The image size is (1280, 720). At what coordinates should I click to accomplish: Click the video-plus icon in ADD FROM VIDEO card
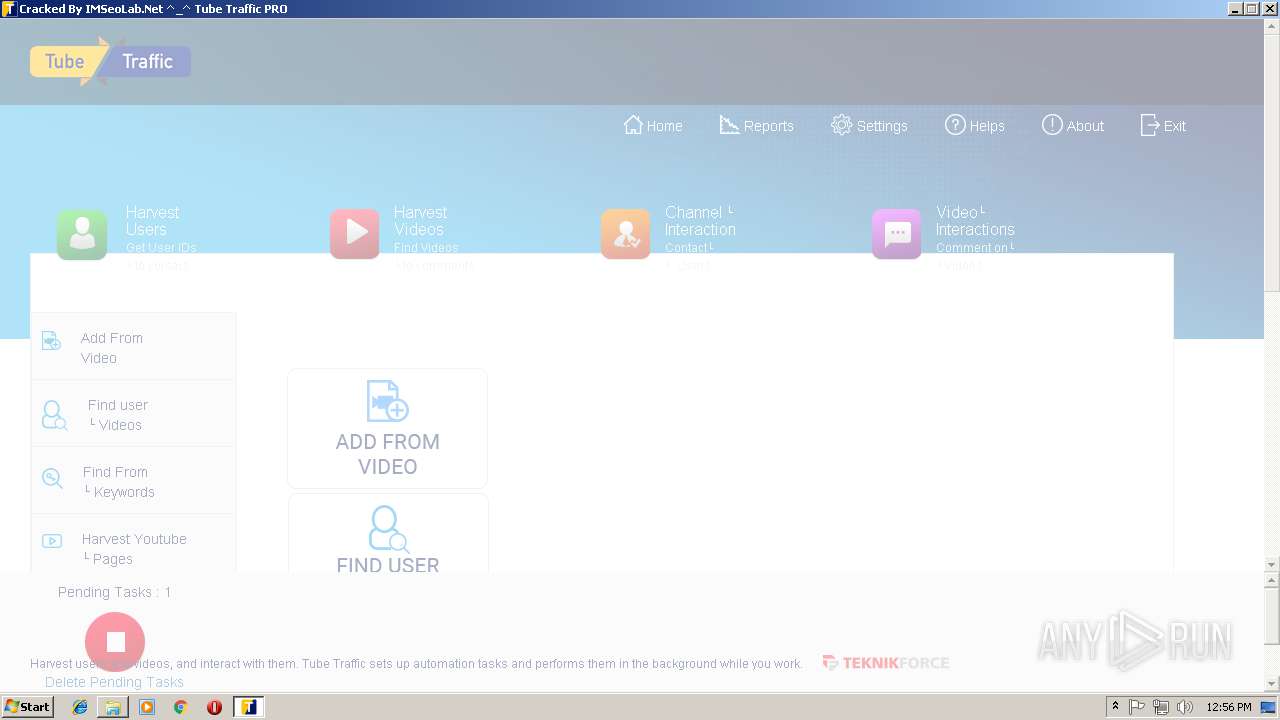tap(387, 401)
